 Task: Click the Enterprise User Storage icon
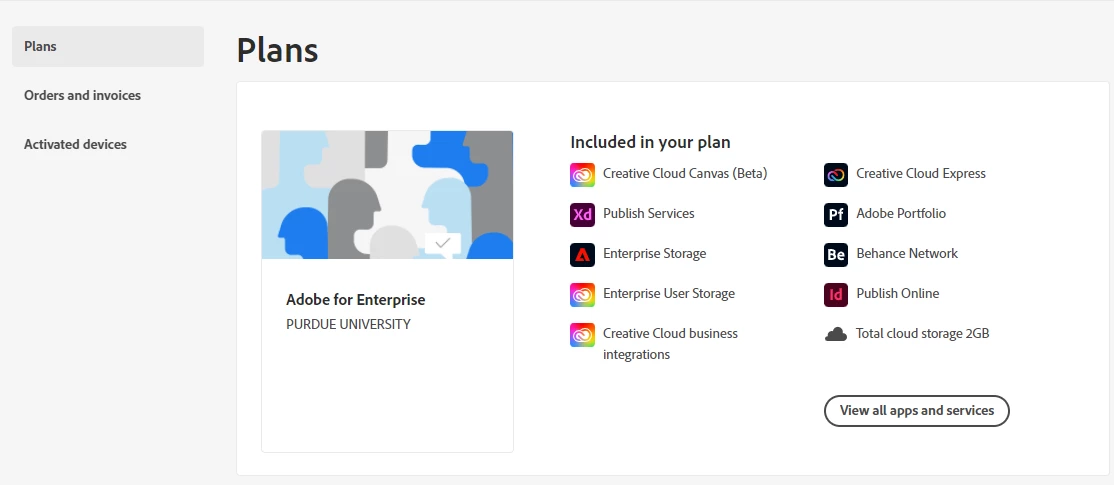click(582, 295)
